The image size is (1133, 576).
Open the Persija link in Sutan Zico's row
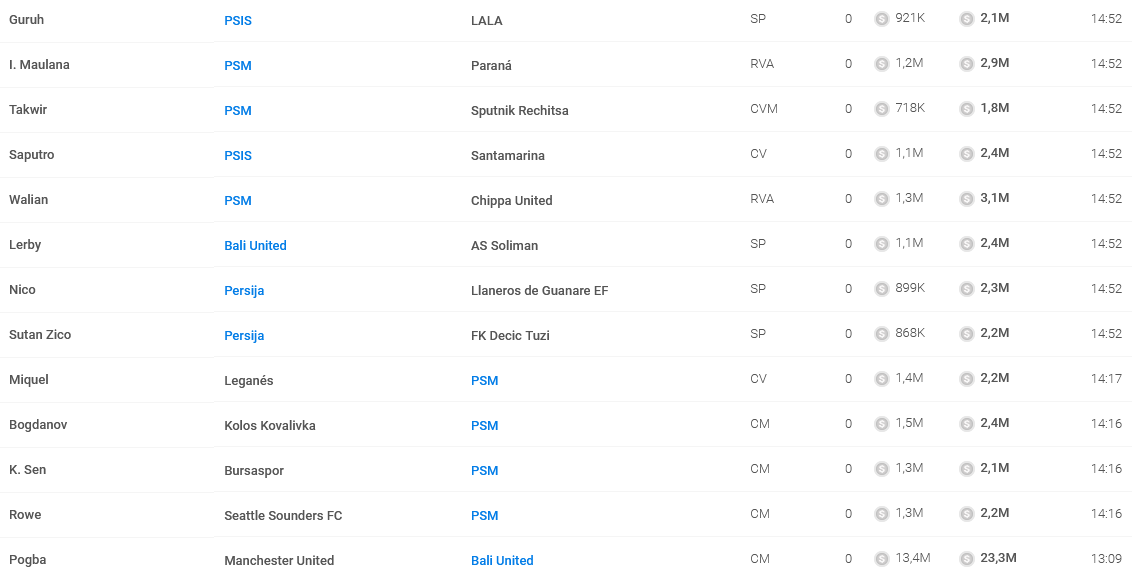[x=244, y=335]
